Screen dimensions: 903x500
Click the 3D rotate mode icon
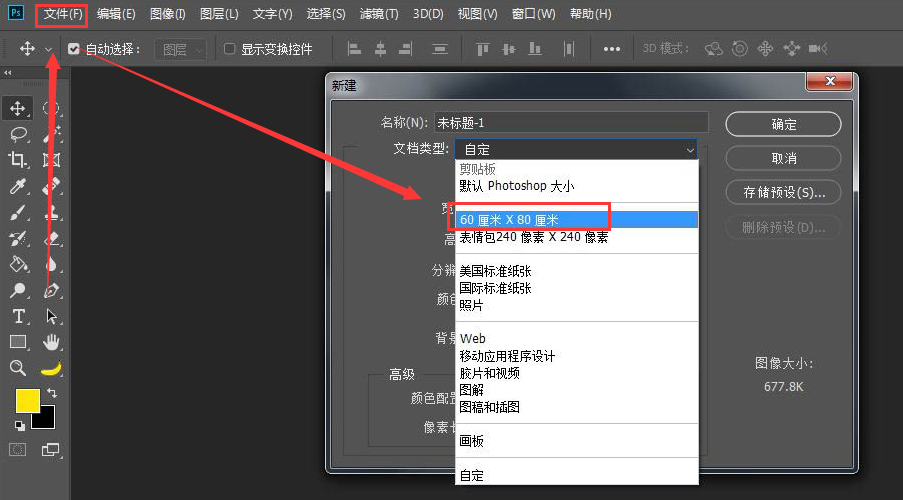[714, 49]
